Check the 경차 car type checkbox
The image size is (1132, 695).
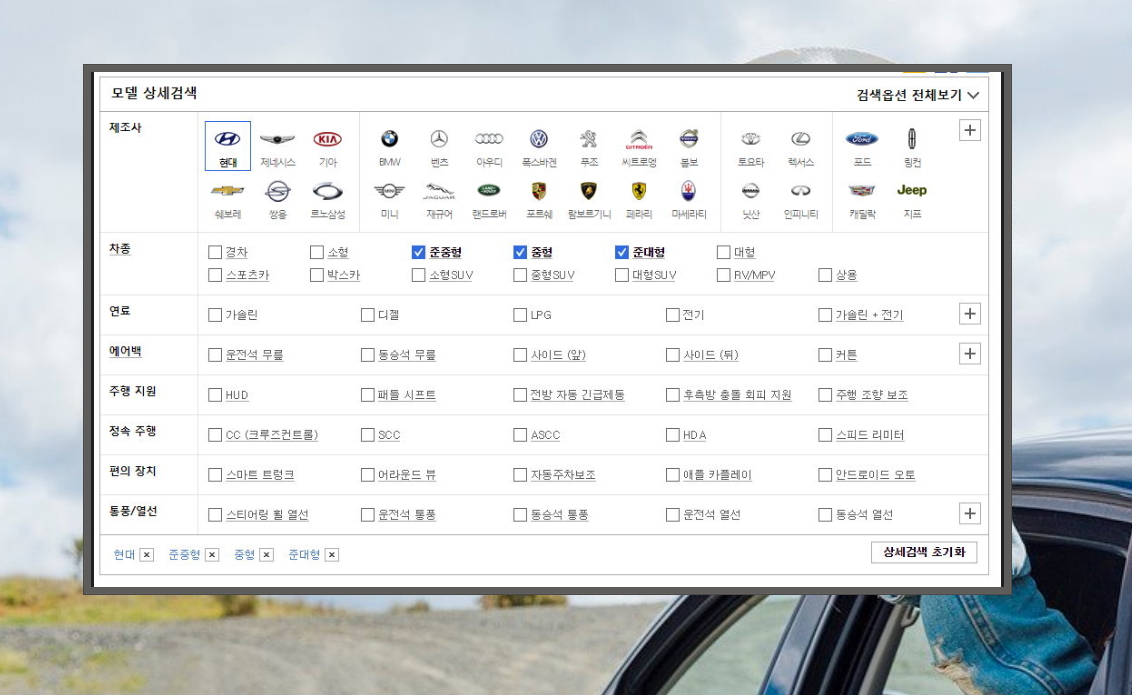pyautogui.click(x=214, y=252)
